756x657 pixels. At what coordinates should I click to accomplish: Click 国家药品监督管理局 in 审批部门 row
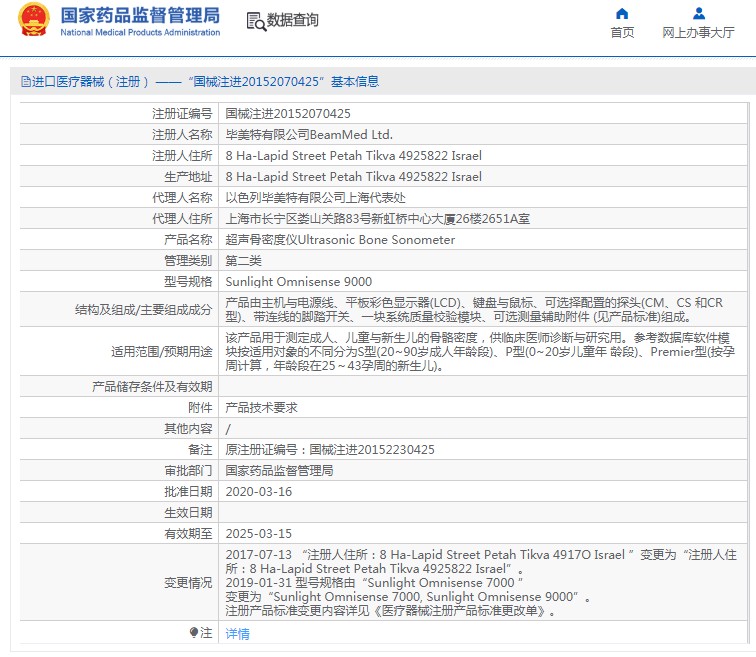coord(279,470)
